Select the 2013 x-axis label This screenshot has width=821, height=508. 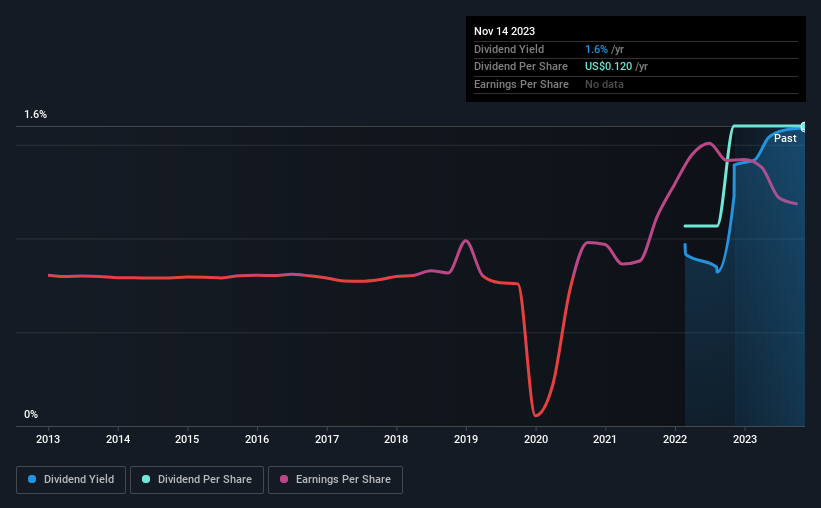[x=48, y=438]
